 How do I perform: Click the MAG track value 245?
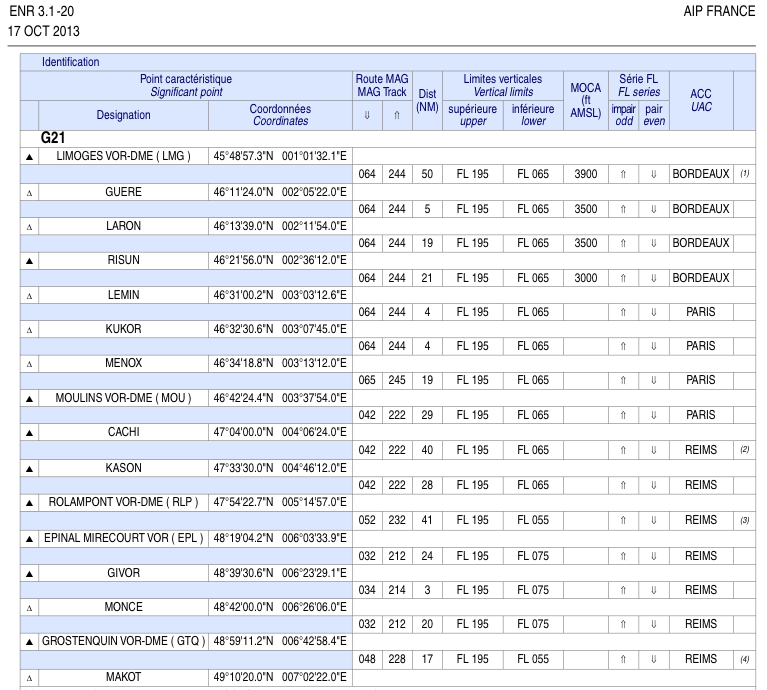397,380
